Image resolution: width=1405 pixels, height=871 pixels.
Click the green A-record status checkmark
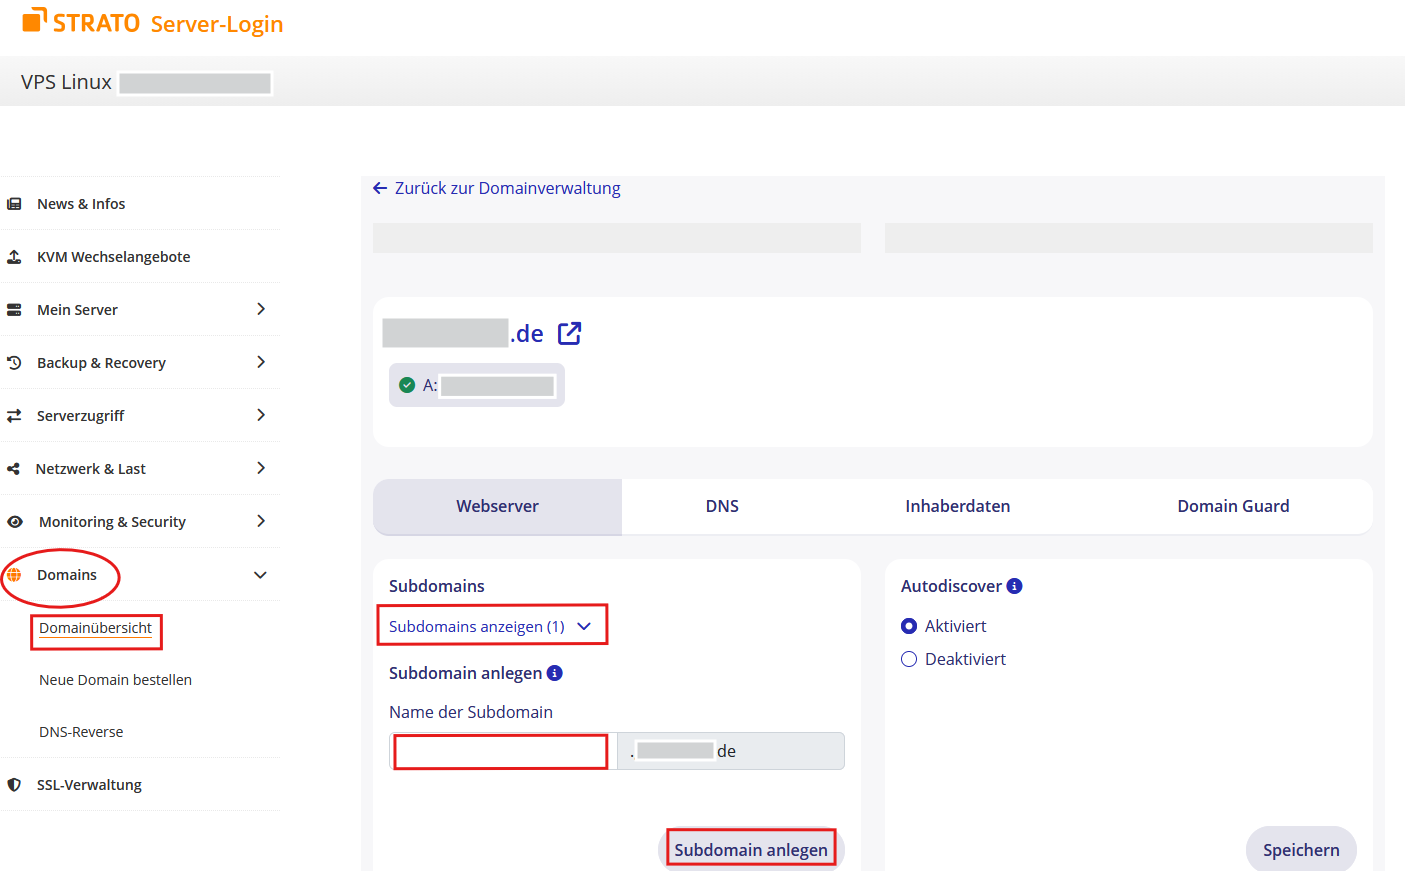[407, 385]
